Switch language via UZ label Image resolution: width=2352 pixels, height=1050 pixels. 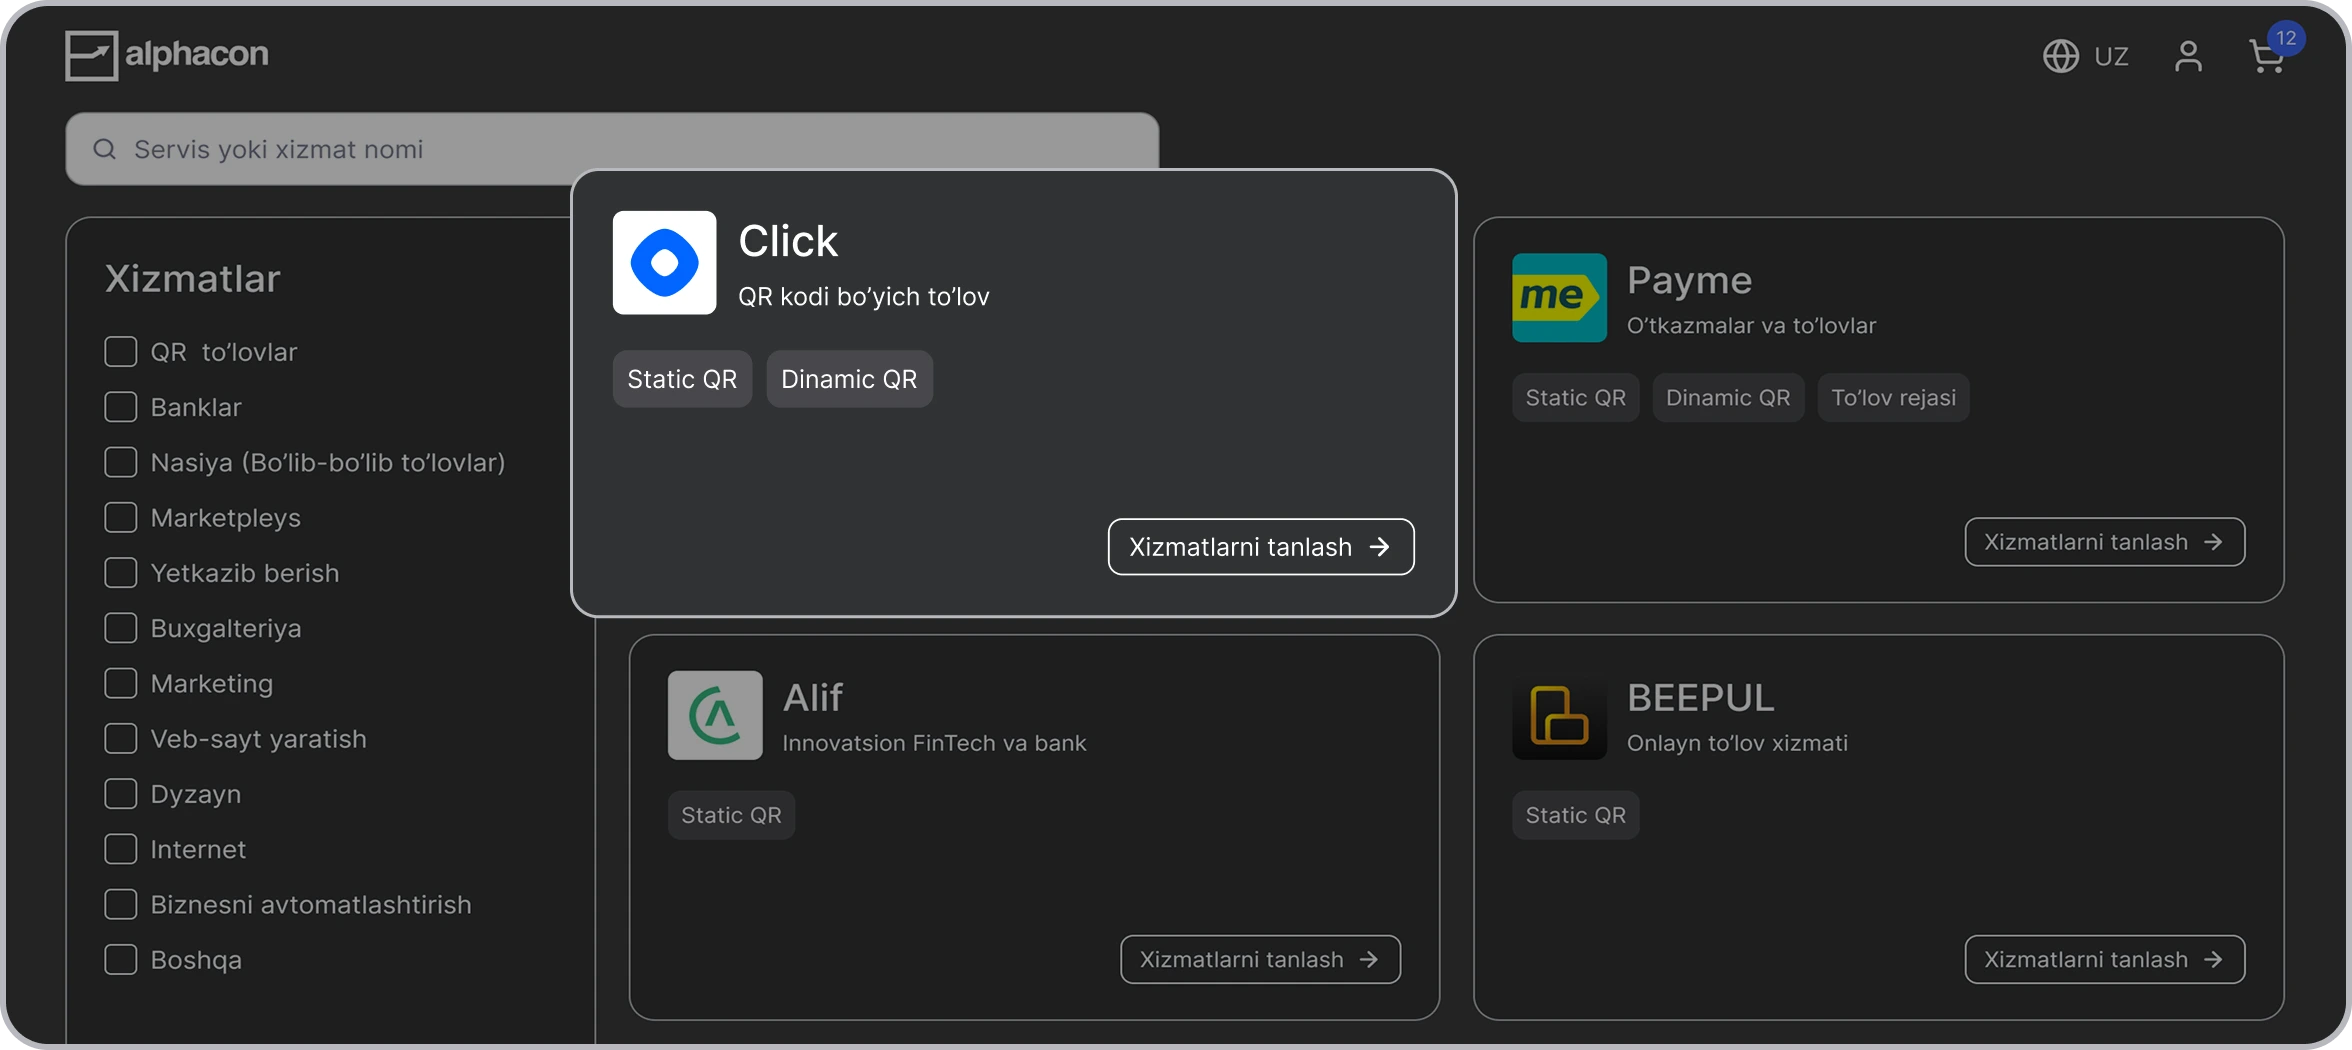pyautogui.click(x=2111, y=57)
